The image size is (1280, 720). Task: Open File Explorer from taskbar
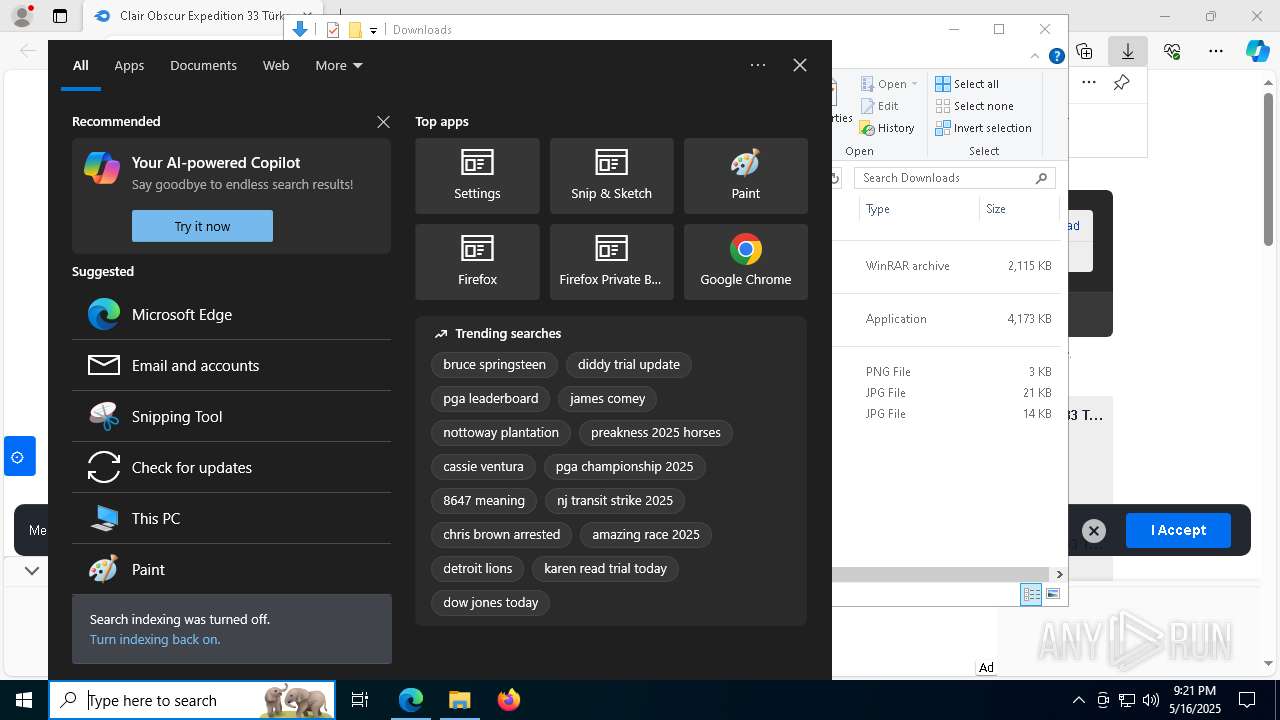tap(459, 700)
